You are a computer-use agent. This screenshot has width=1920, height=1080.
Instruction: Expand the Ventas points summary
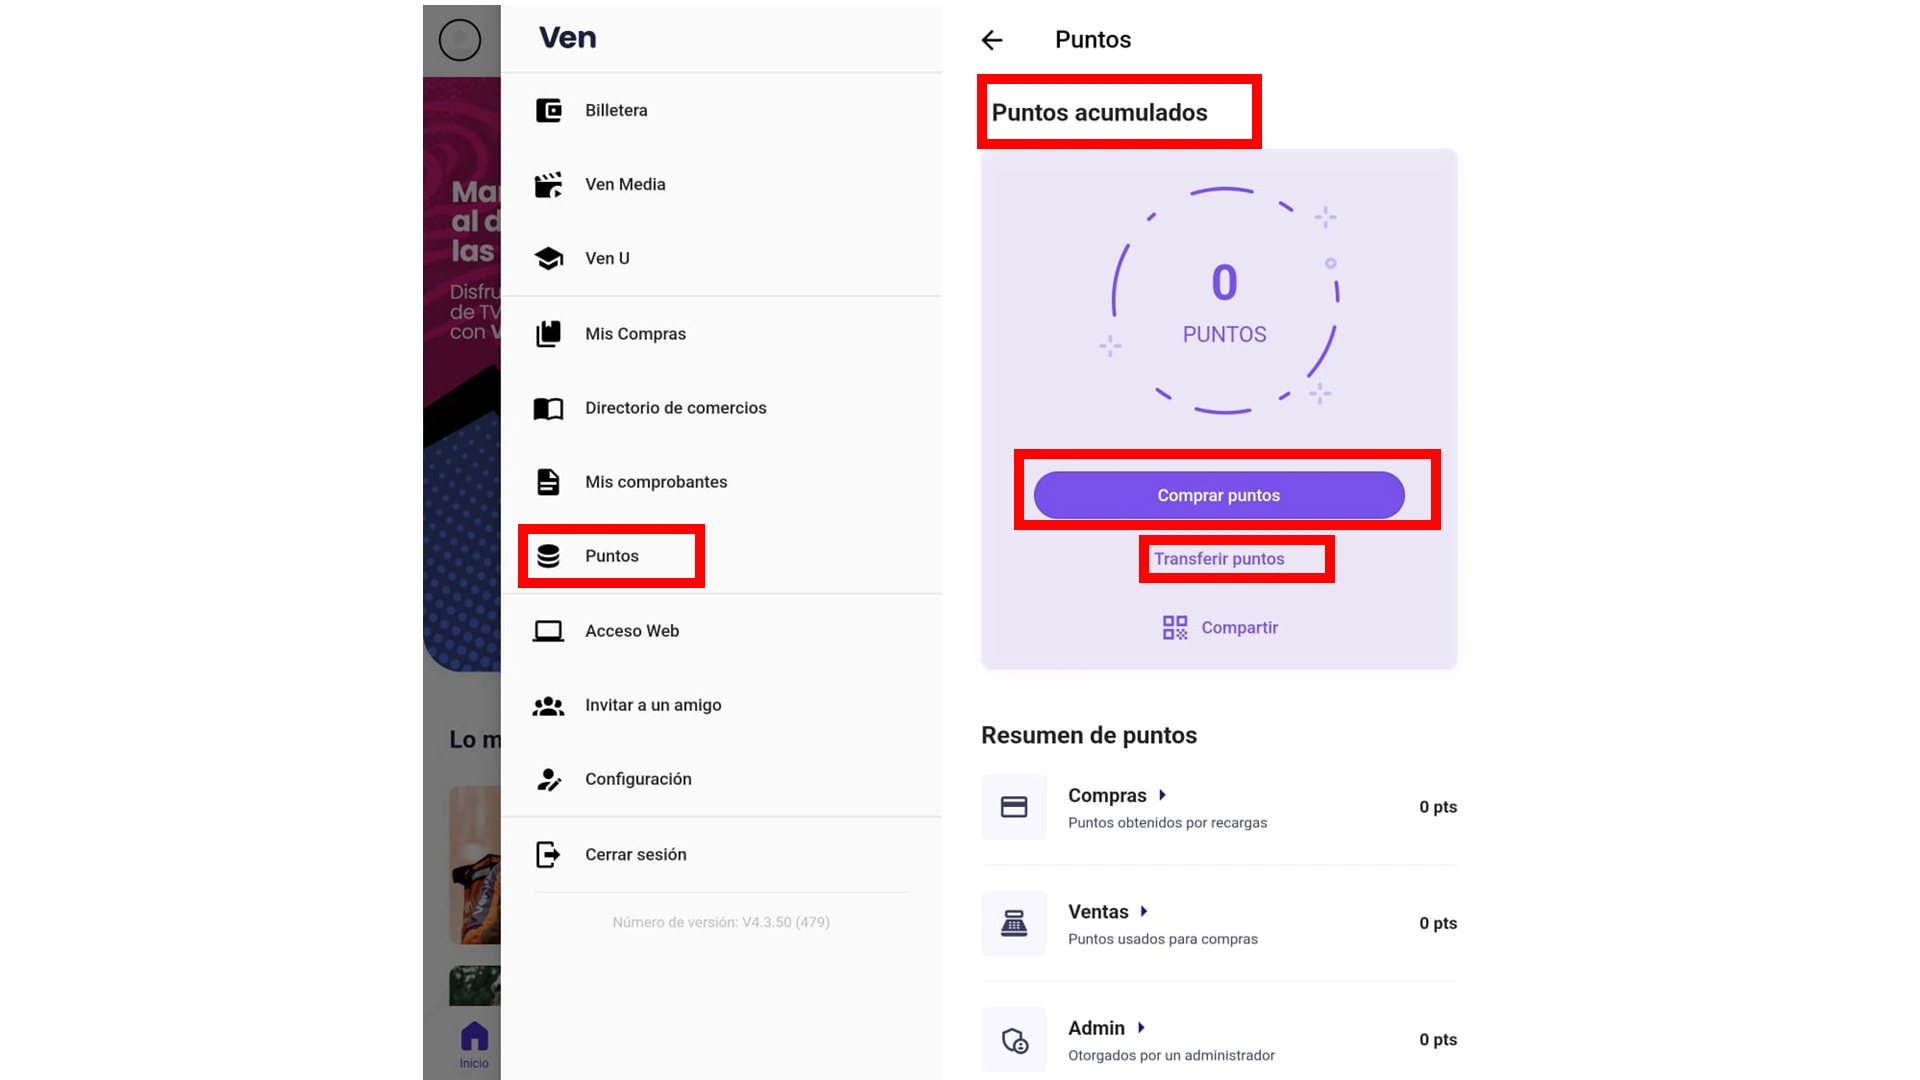coord(1143,911)
